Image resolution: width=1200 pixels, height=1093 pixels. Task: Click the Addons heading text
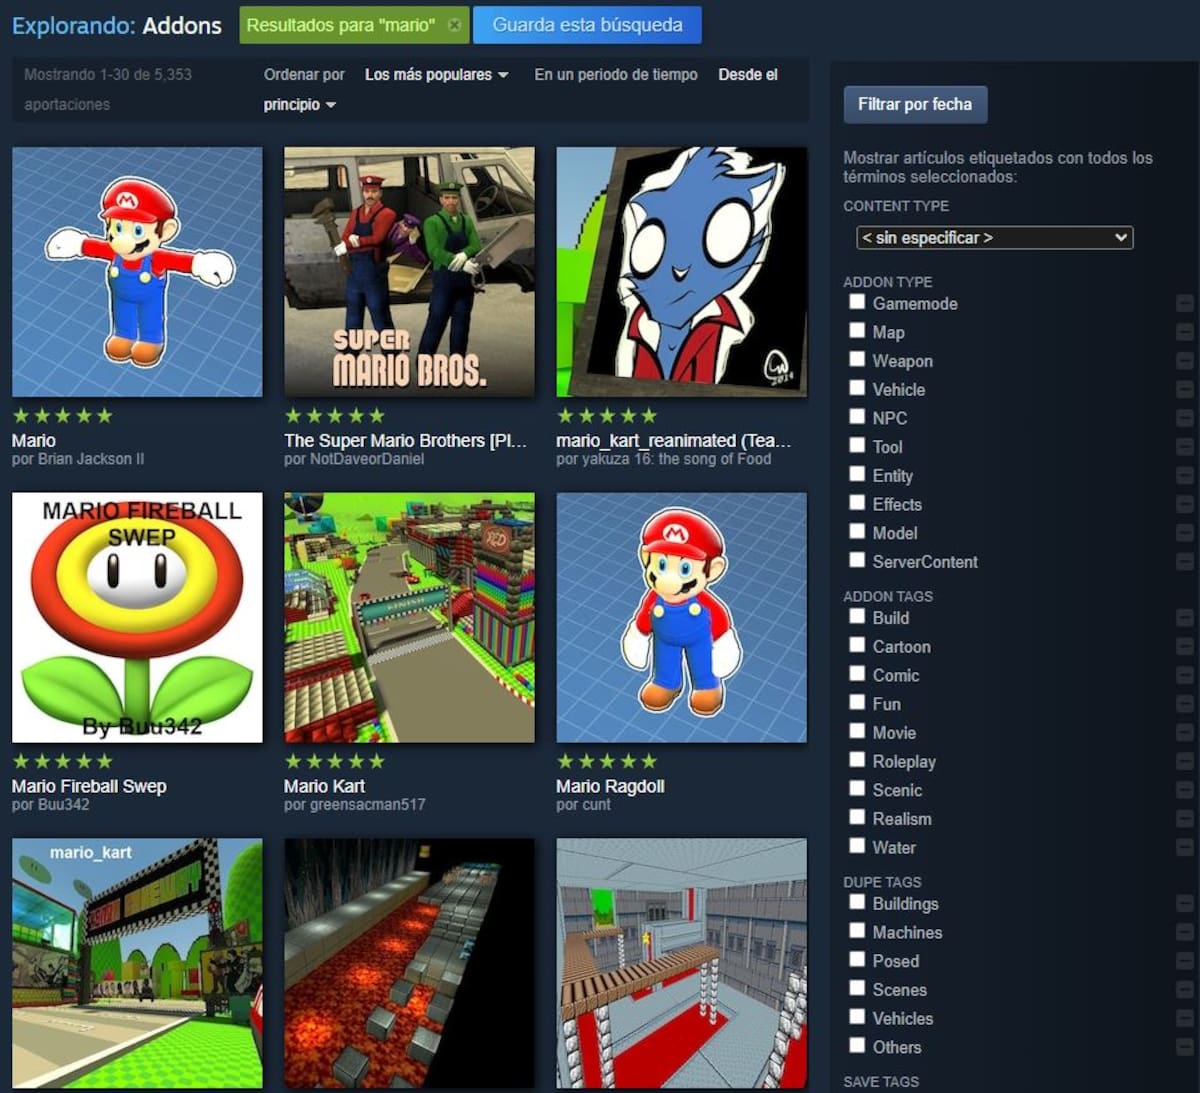pyautogui.click(x=182, y=26)
